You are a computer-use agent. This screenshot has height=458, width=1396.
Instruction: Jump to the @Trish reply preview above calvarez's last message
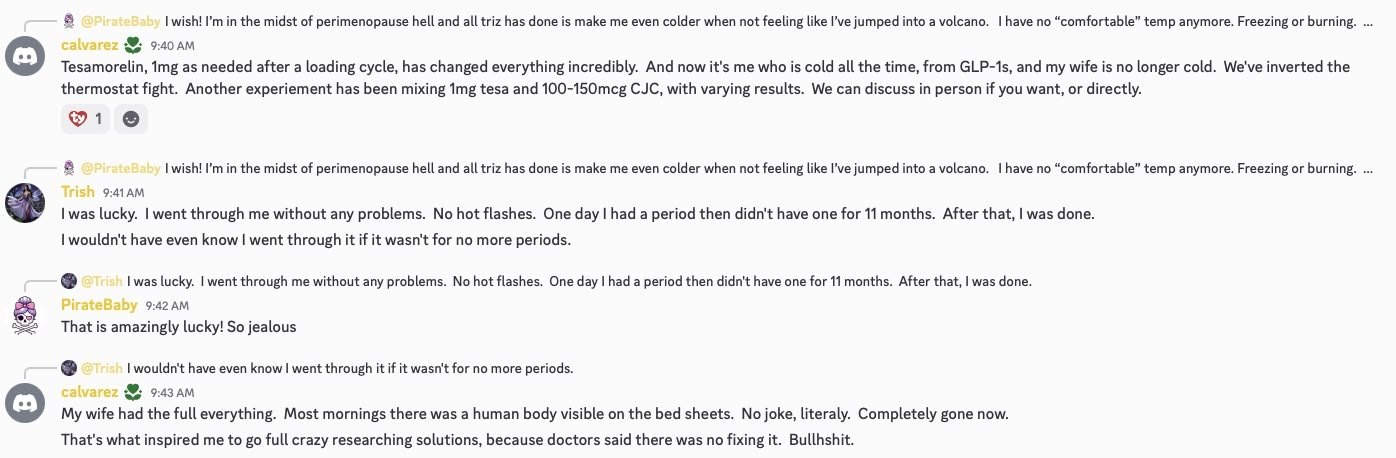pos(317,368)
